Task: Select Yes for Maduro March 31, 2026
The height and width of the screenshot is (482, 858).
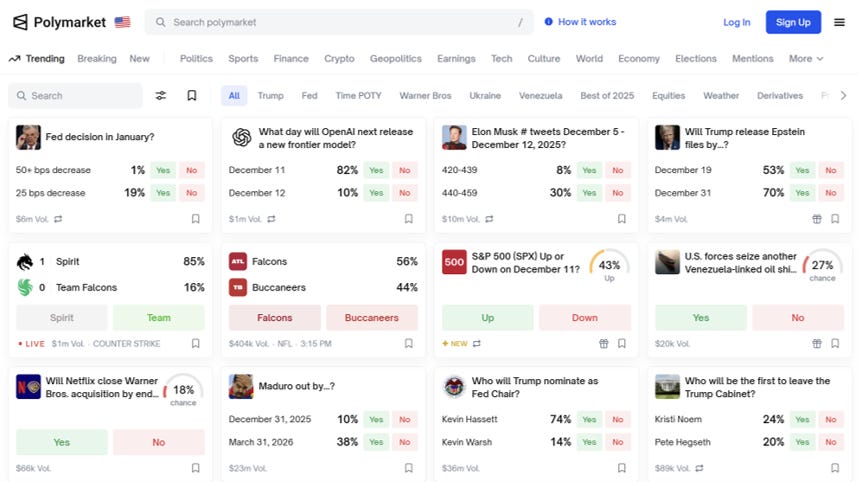Action: [376, 442]
